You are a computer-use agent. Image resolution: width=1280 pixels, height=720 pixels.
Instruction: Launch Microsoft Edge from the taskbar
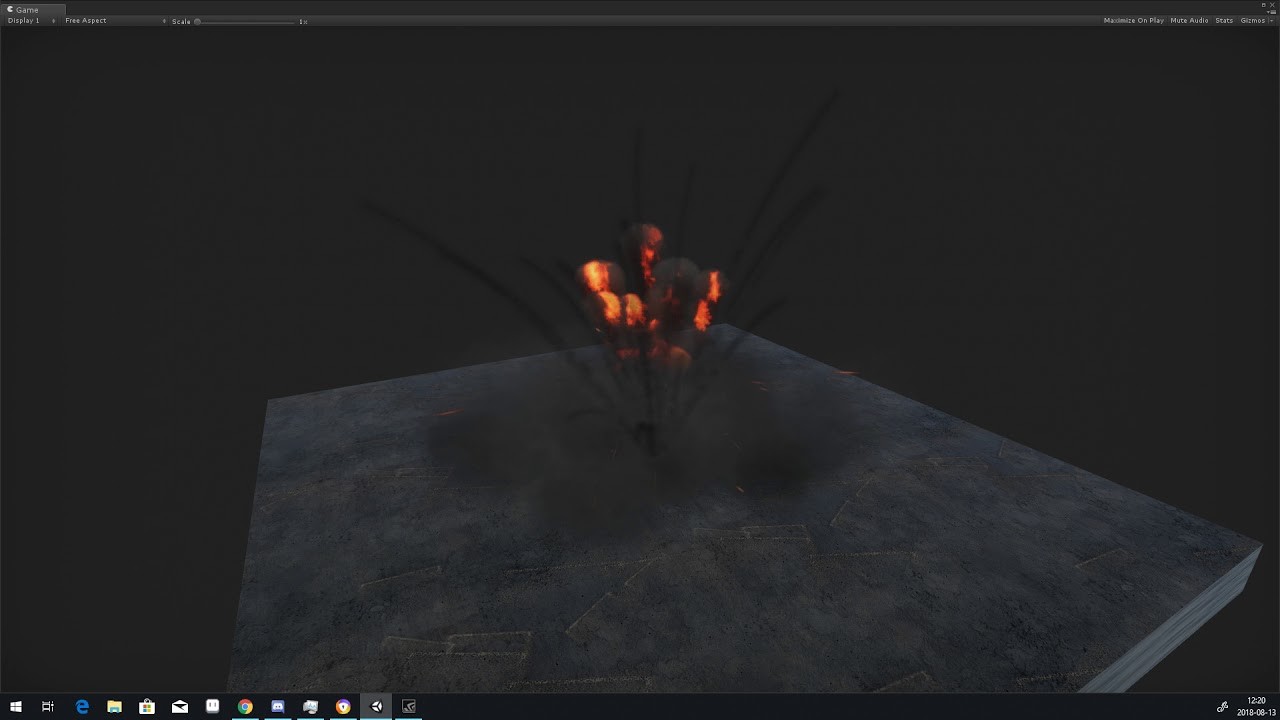82,707
